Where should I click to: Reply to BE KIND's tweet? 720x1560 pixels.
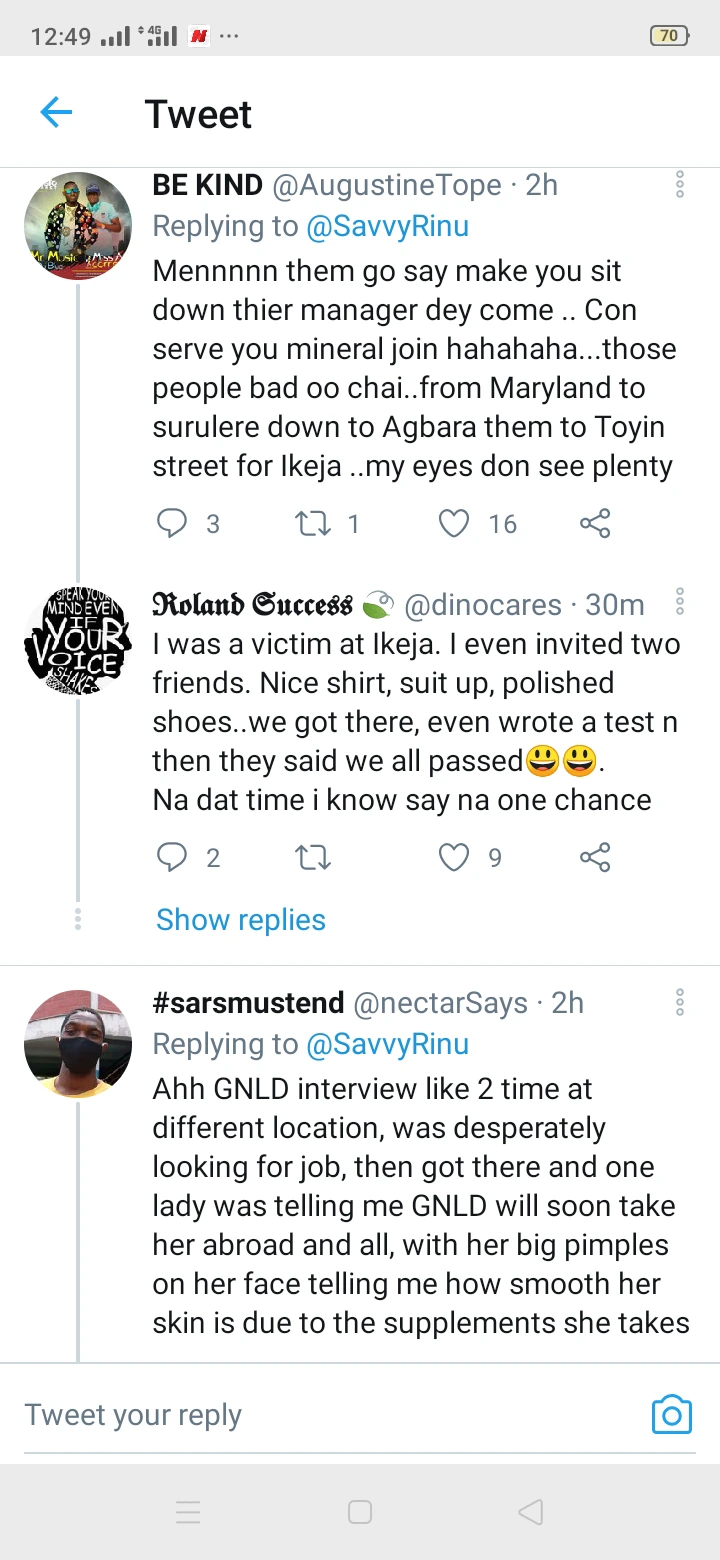[173, 523]
